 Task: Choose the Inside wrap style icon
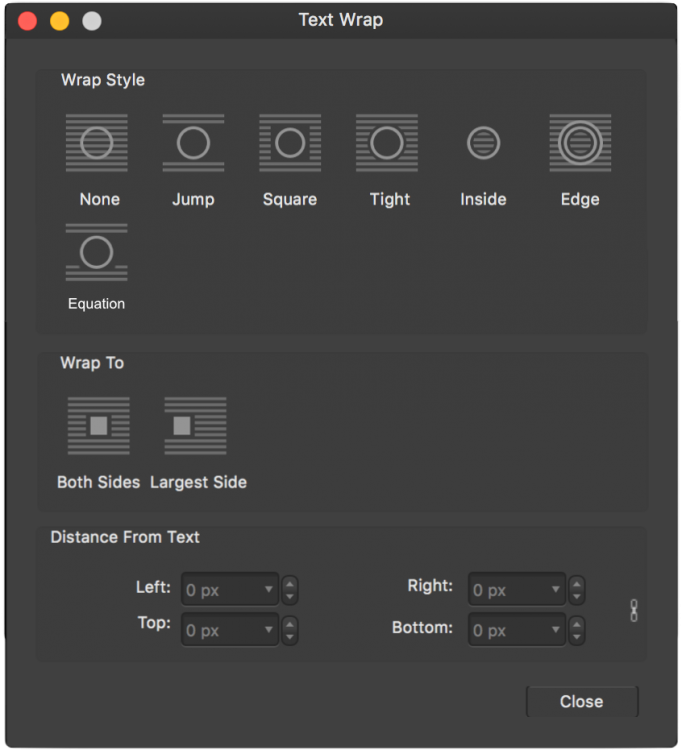pos(483,143)
